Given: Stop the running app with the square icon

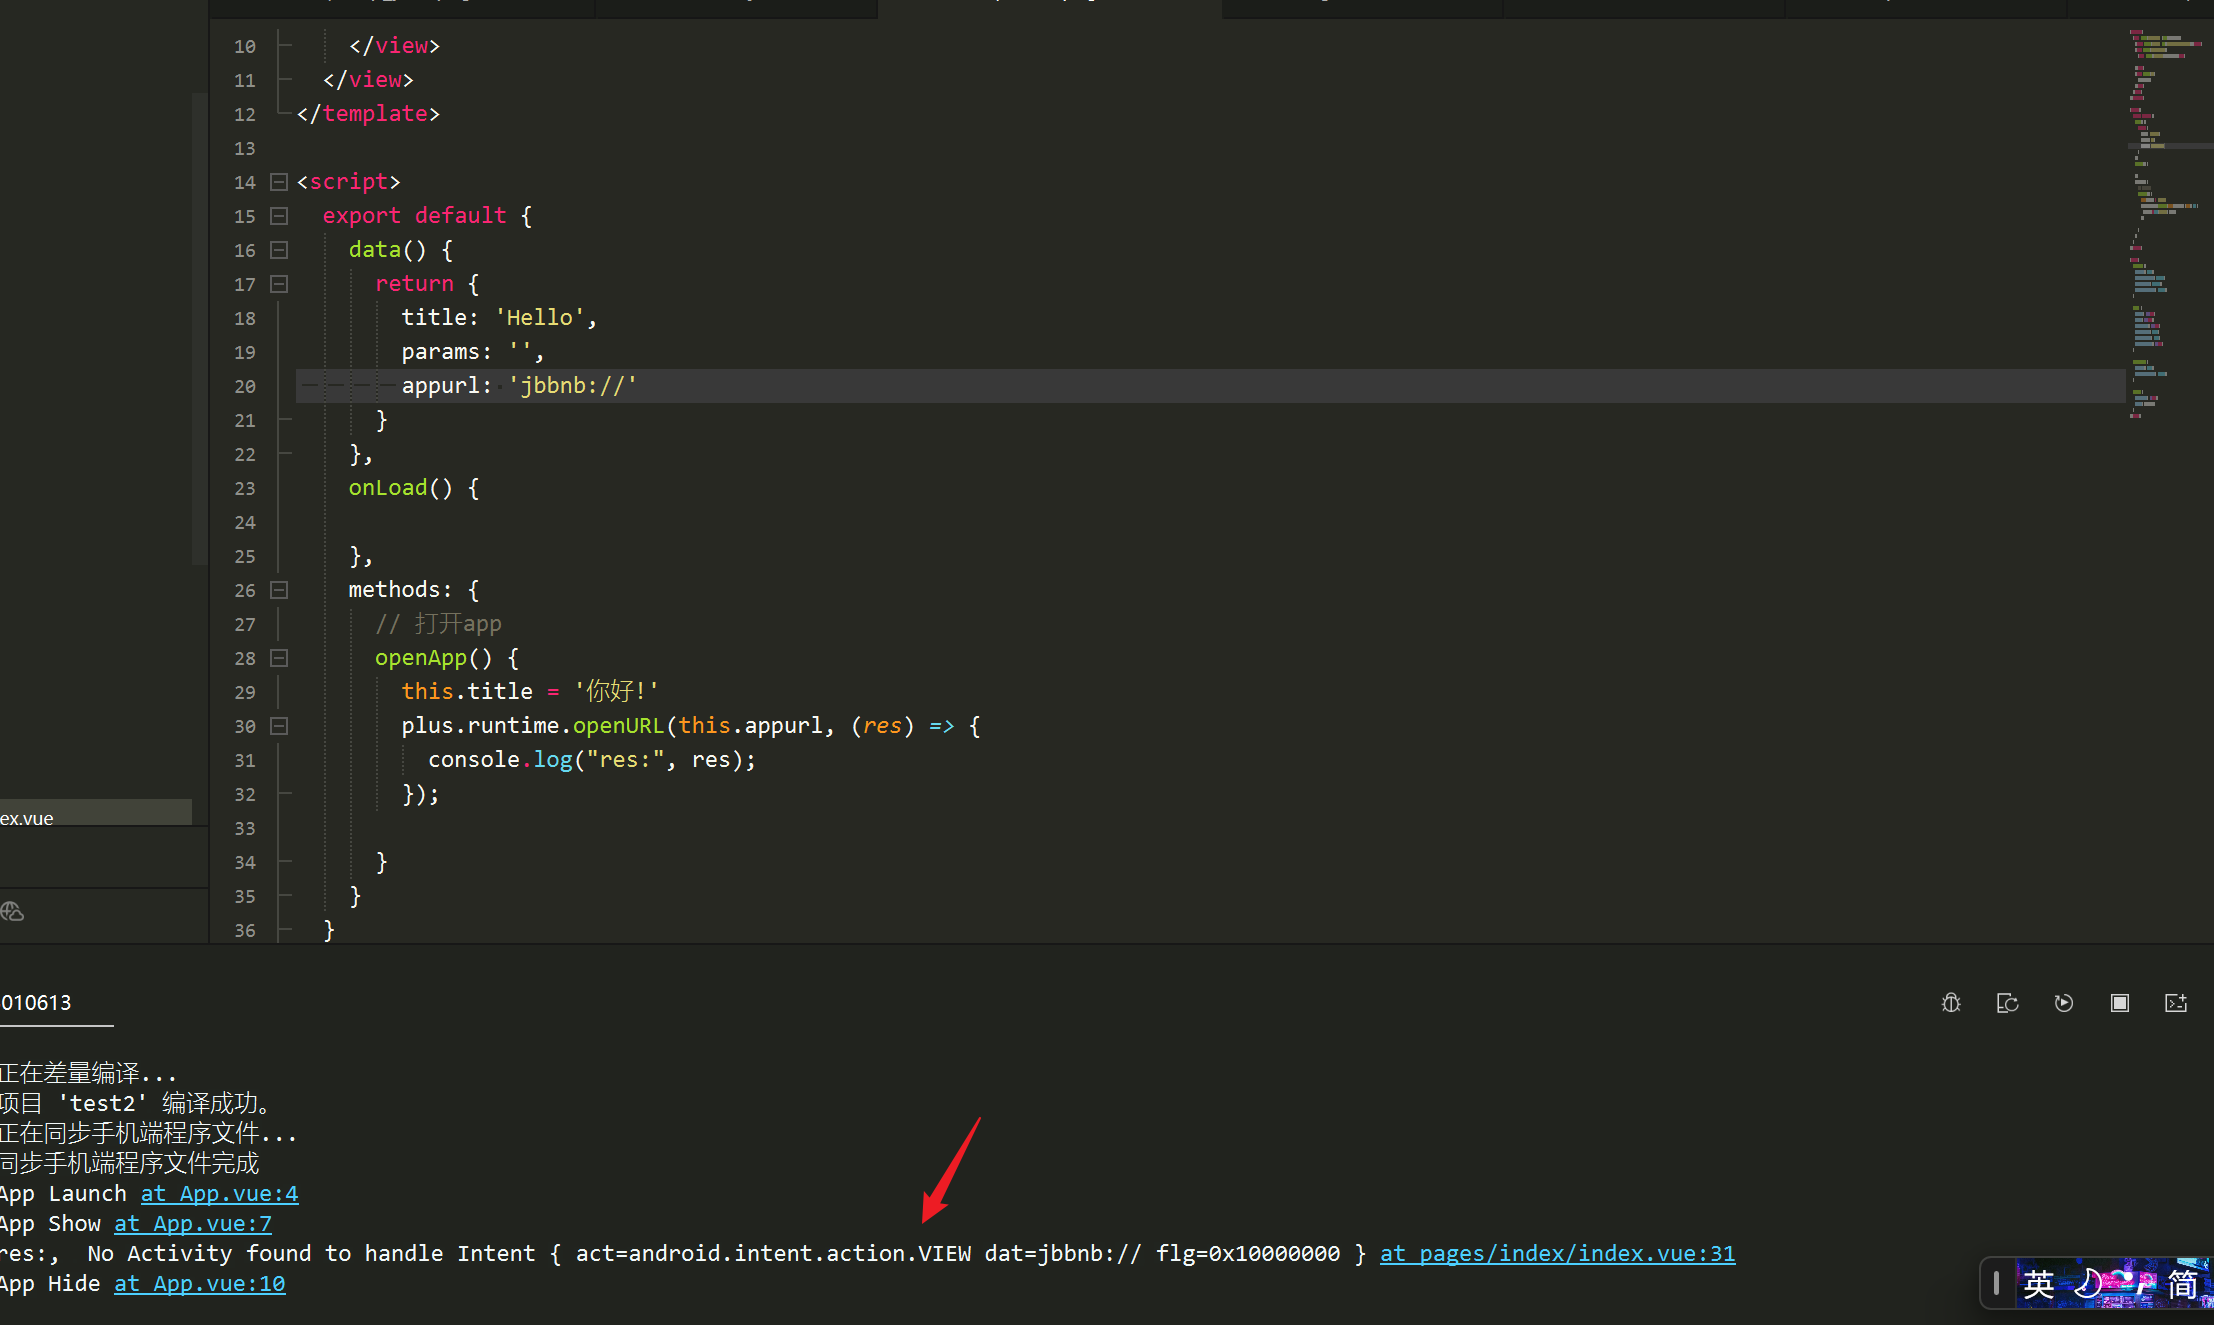Looking at the screenshot, I should pos(2119,1003).
